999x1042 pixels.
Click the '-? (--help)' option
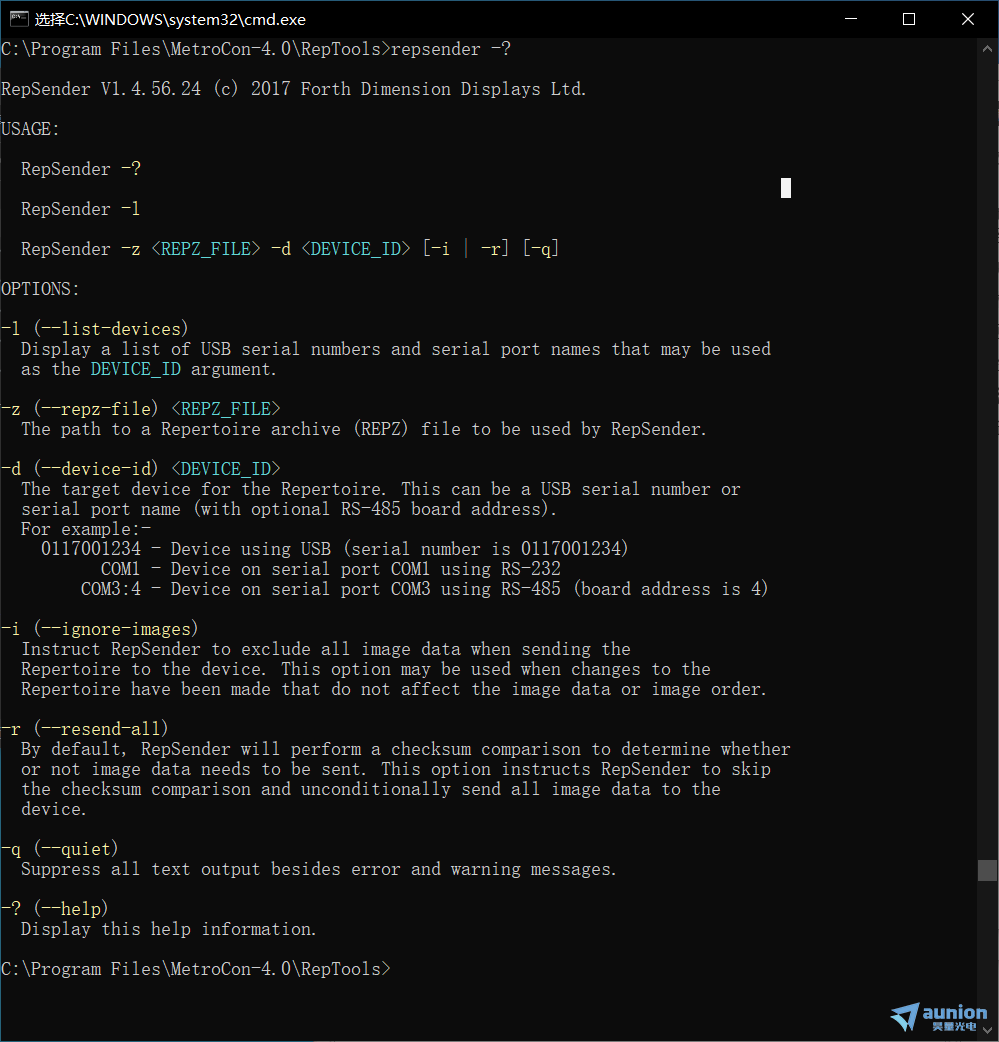pyautogui.click(x=55, y=909)
